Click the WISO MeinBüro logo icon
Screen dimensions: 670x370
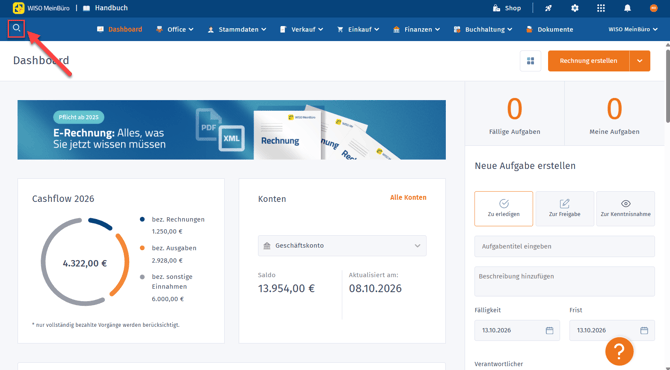[x=18, y=8]
